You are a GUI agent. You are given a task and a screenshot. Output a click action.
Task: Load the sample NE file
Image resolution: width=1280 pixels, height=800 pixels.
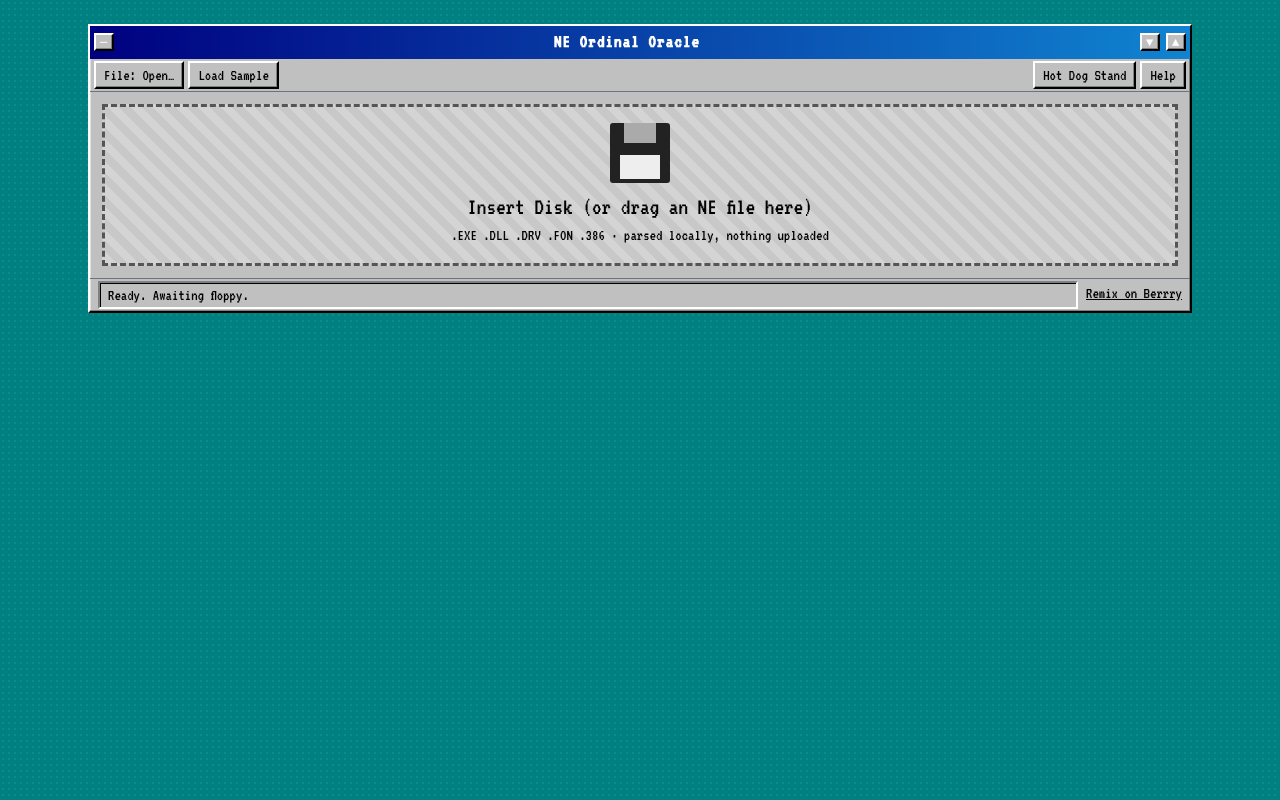234,75
